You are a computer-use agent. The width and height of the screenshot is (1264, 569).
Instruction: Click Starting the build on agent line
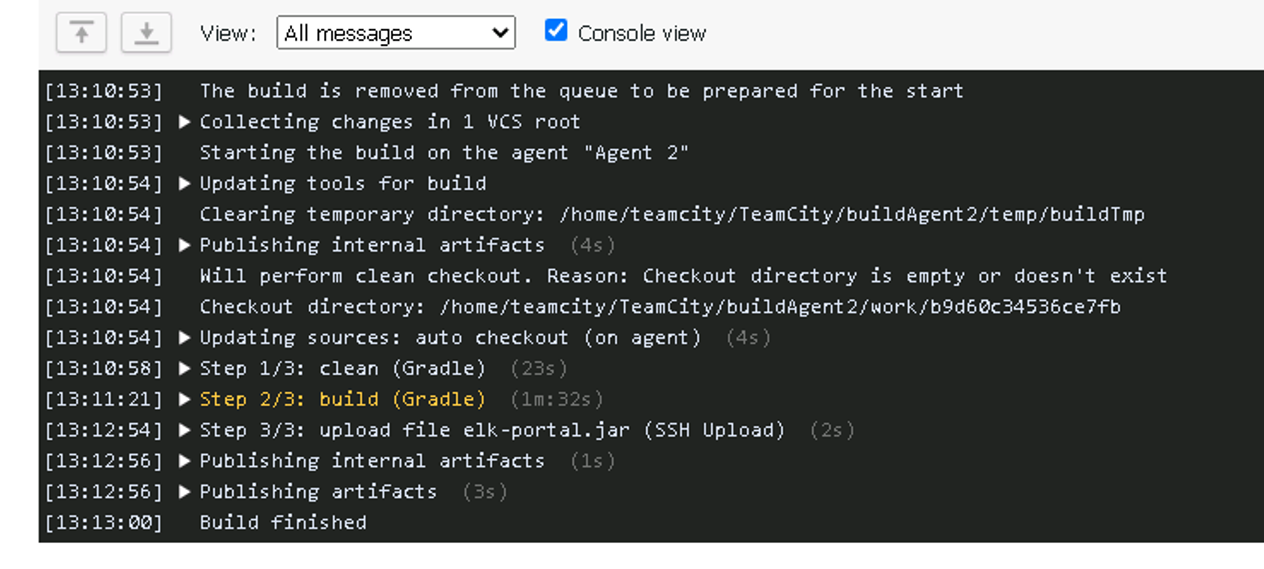[x=444, y=153]
